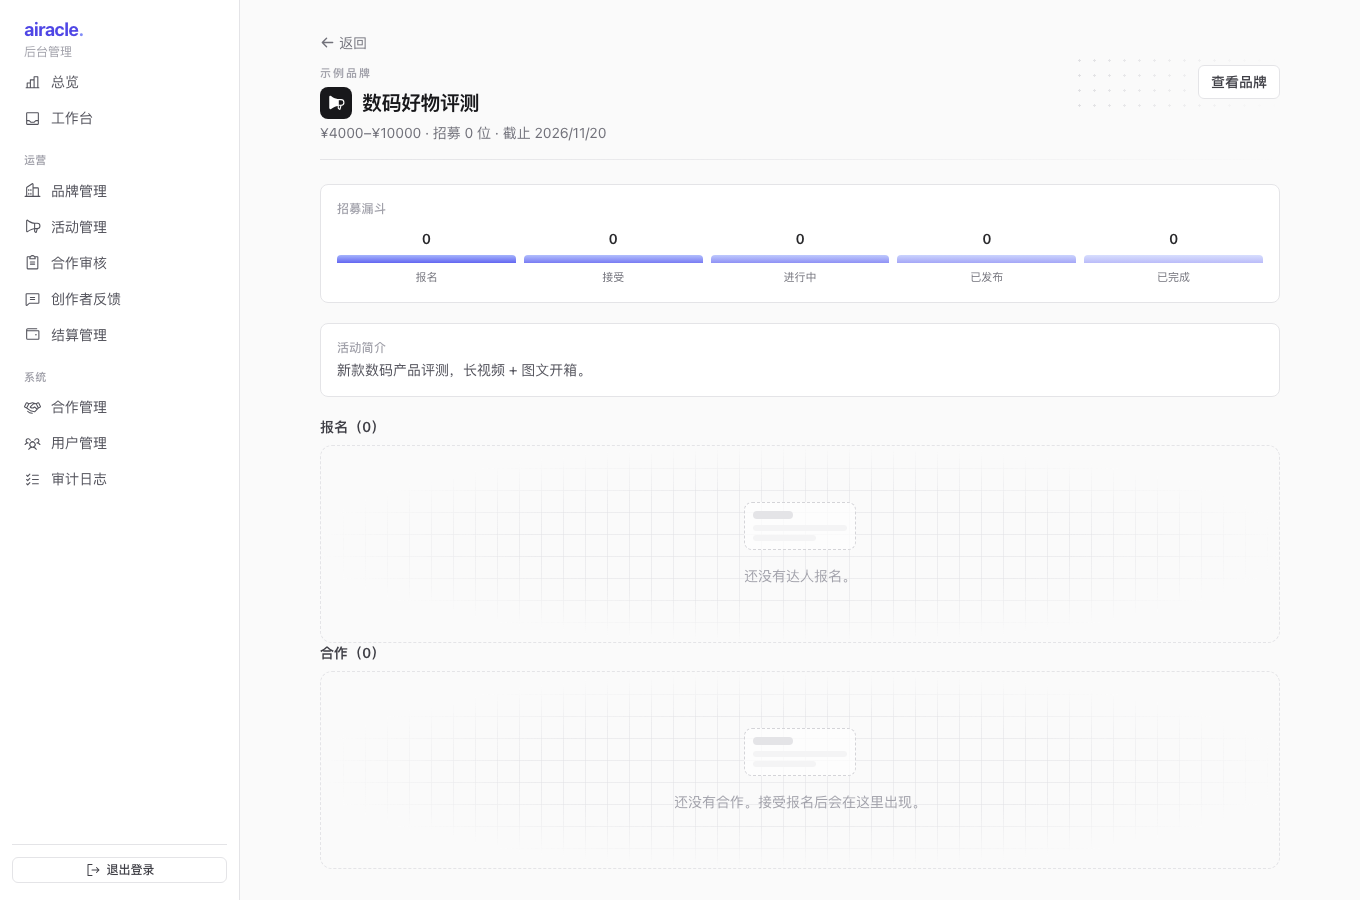The image size is (1360, 900).
Task: Click the logout icon in 退出登录 button
Action: click(93, 870)
